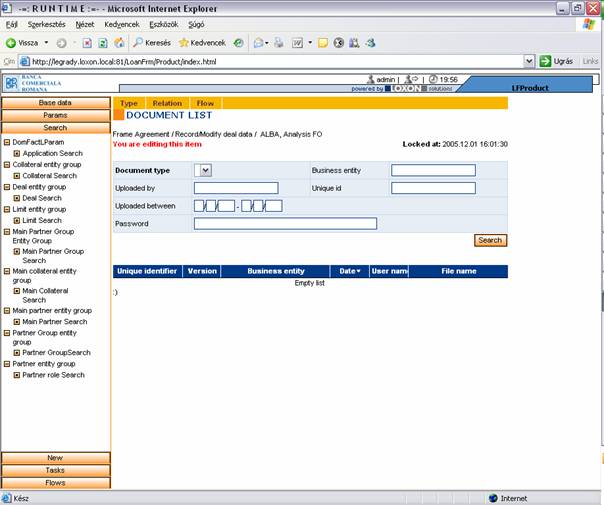Click the green Vissza back arrow icon
This screenshot has width=604, height=505.
[x=10, y=43]
